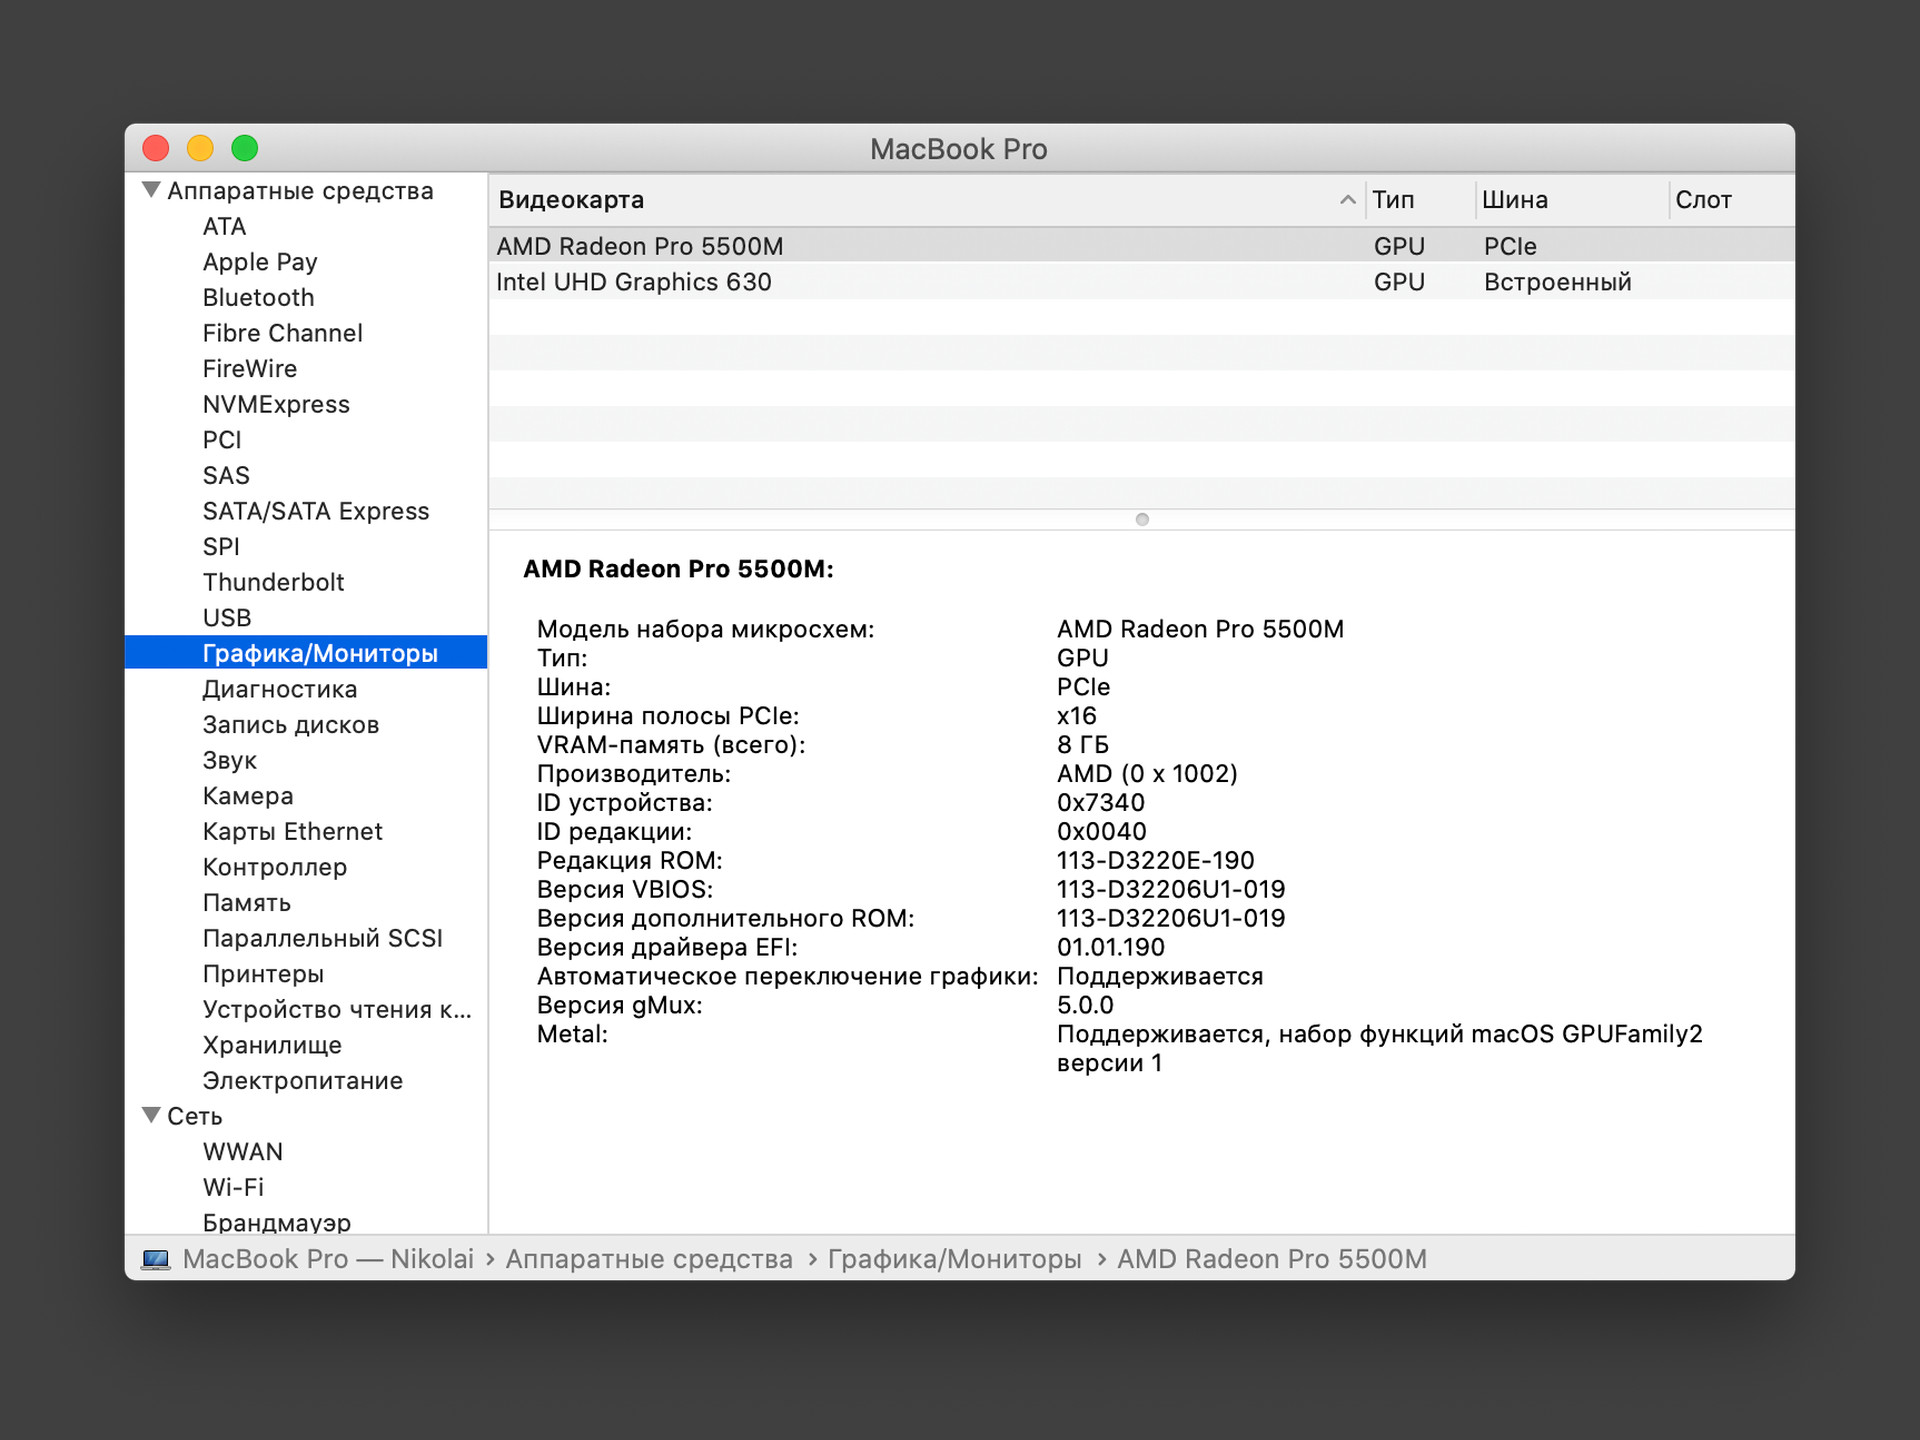Click the MacBook Pro laptop icon in path bar
This screenshot has width=1920, height=1440.
pyautogui.click(x=155, y=1259)
